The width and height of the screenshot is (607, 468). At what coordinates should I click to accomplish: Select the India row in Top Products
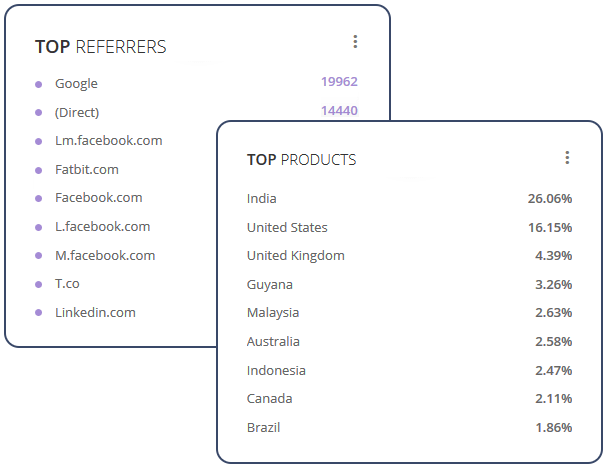point(410,199)
